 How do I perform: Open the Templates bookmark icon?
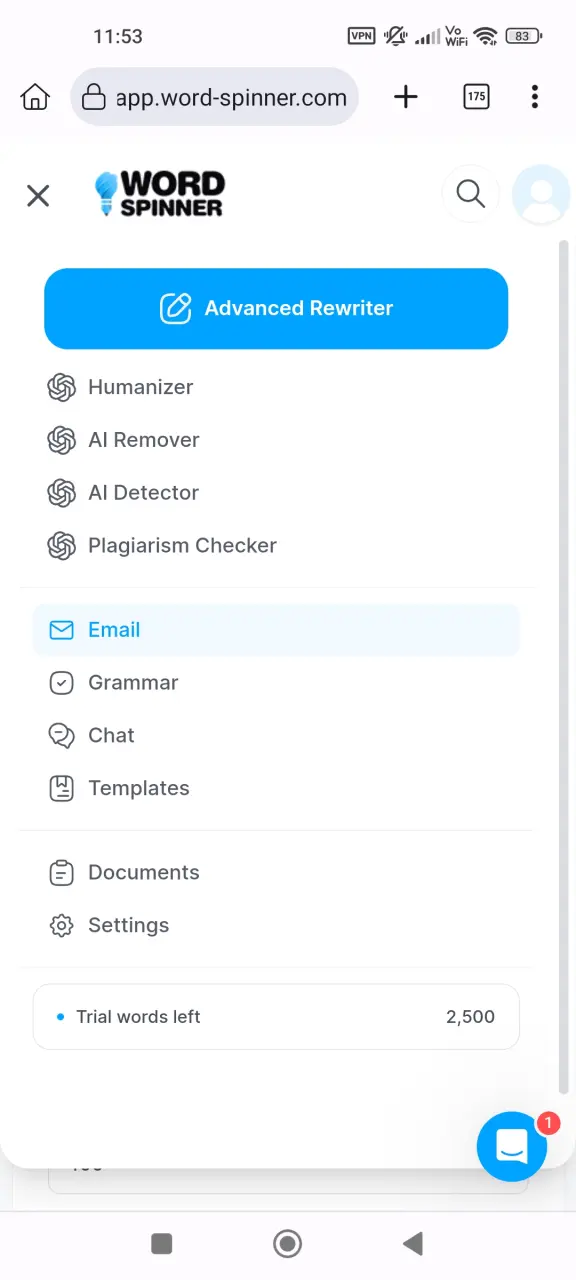[x=62, y=789]
